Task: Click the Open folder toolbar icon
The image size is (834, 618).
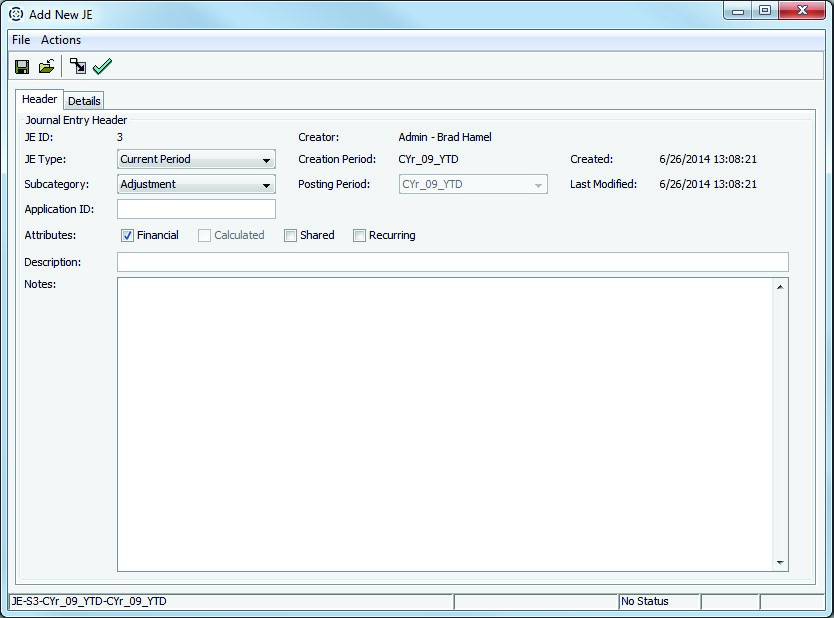Action: 46,67
